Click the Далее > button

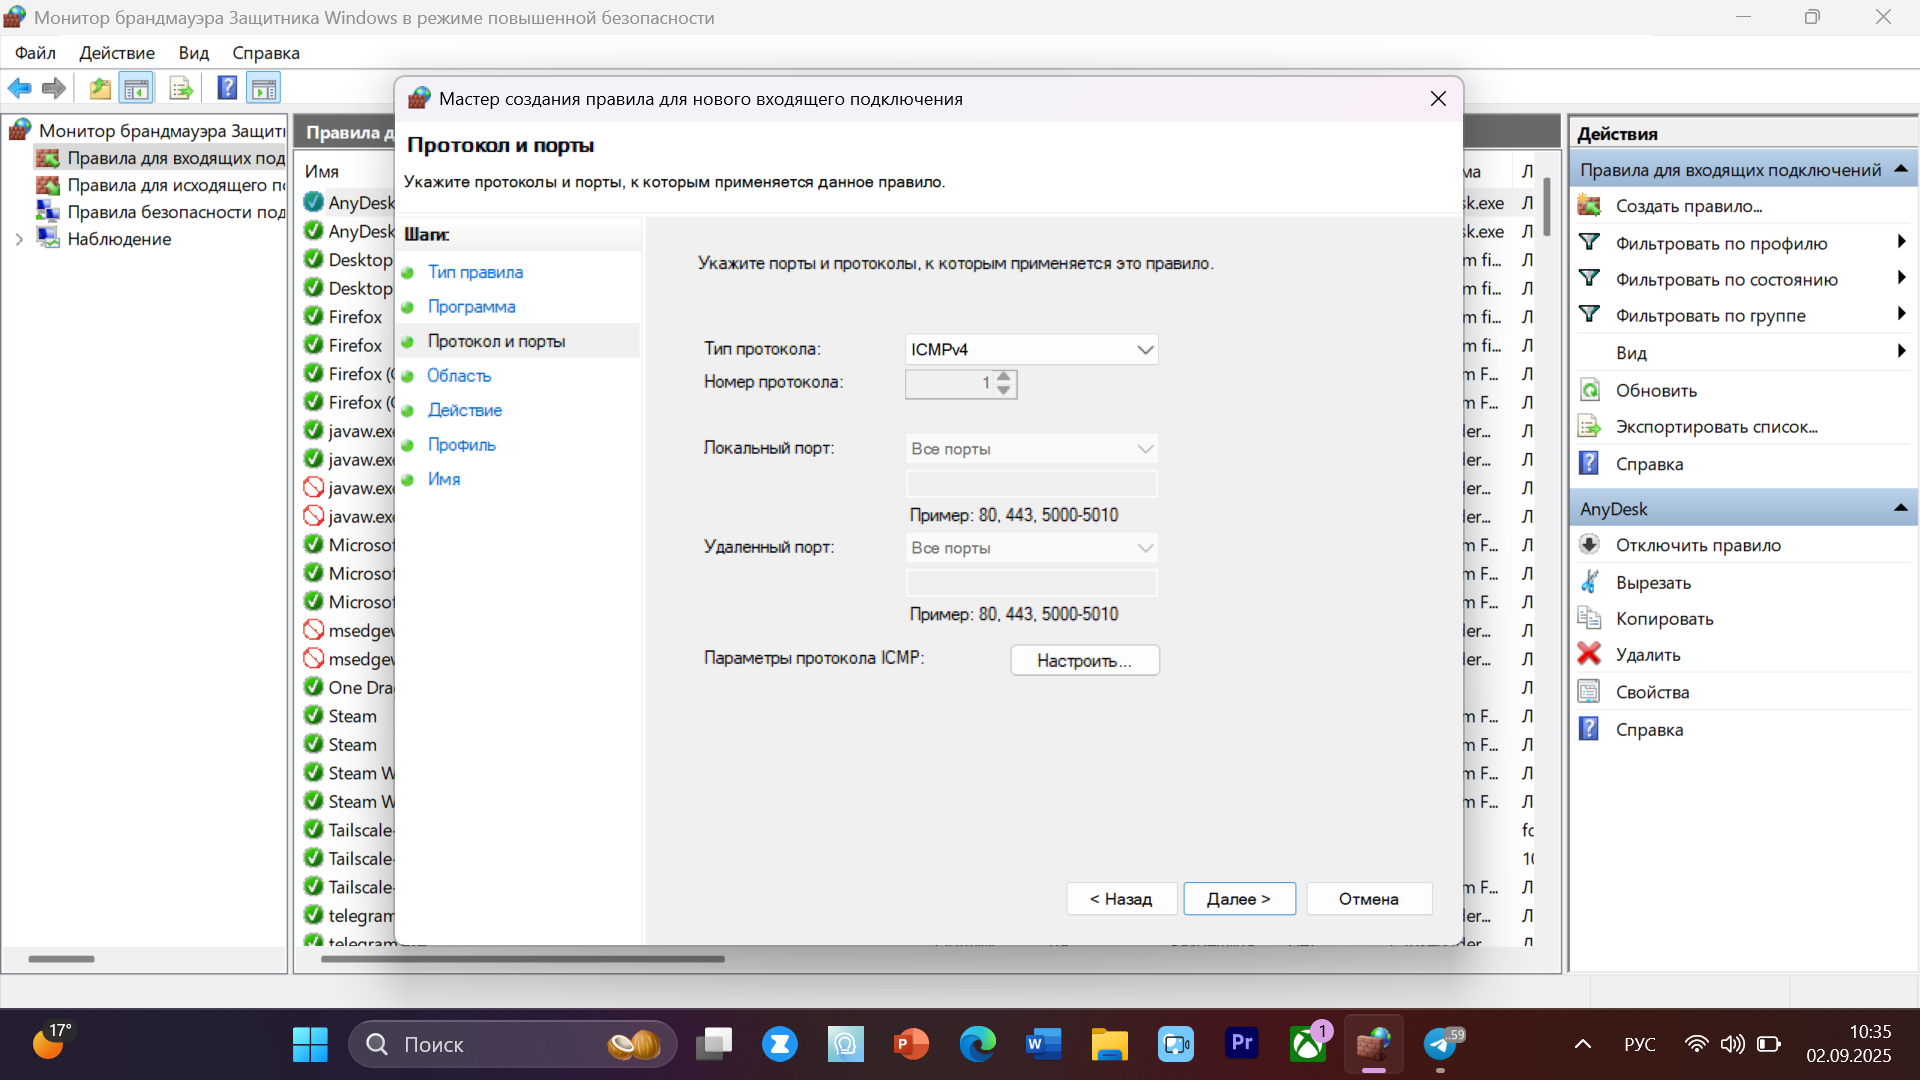[x=1238, y=899]
